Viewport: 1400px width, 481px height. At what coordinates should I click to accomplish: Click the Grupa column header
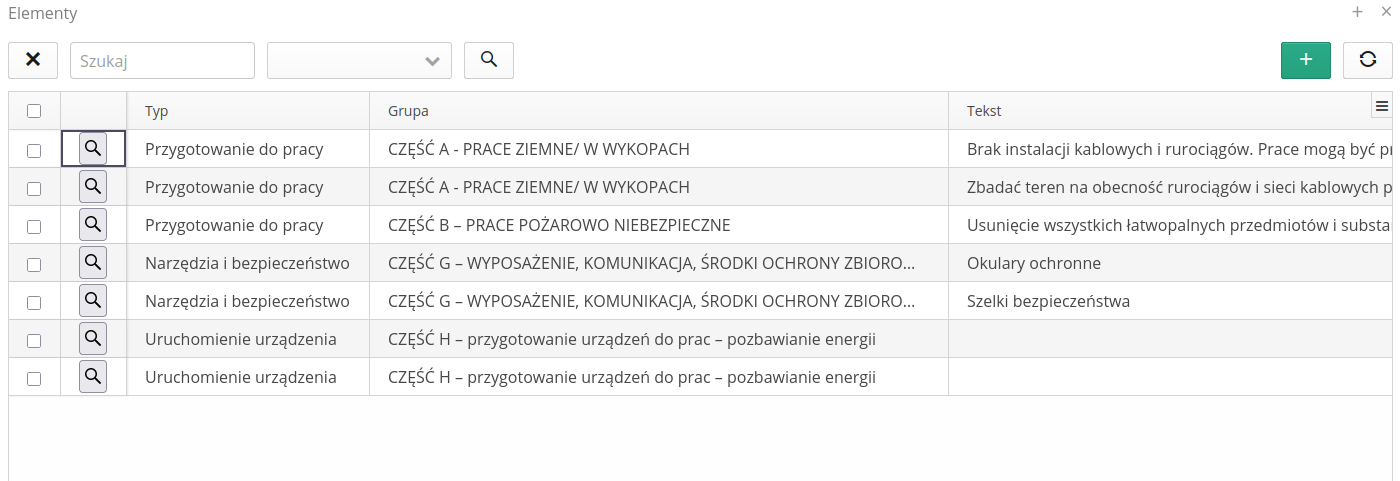(x=408, y=111)
